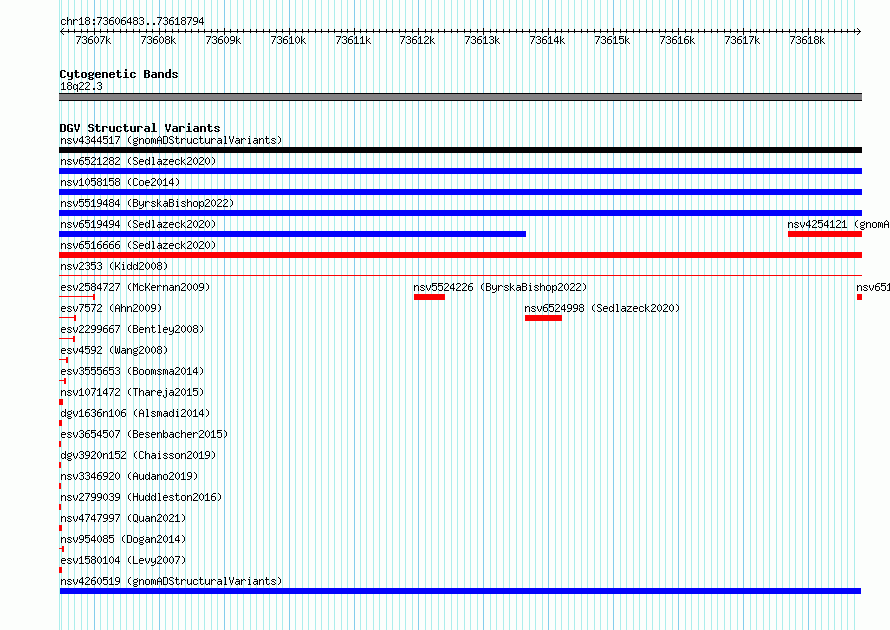Open variant esv2299667 (Bentley2008)
The height and width of the screenshot is (630, 890).
click(132, 329)
